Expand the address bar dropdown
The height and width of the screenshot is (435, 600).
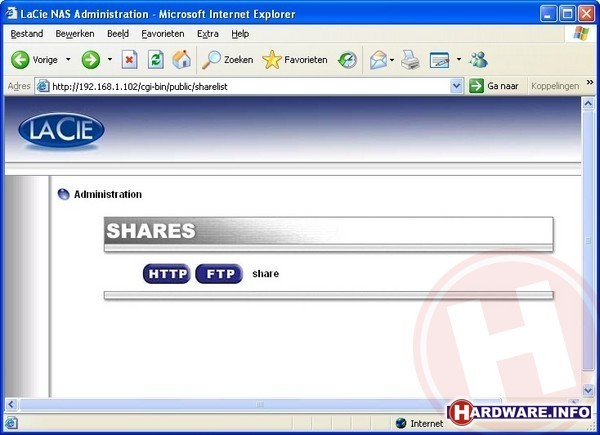click(x=456, y=86)
